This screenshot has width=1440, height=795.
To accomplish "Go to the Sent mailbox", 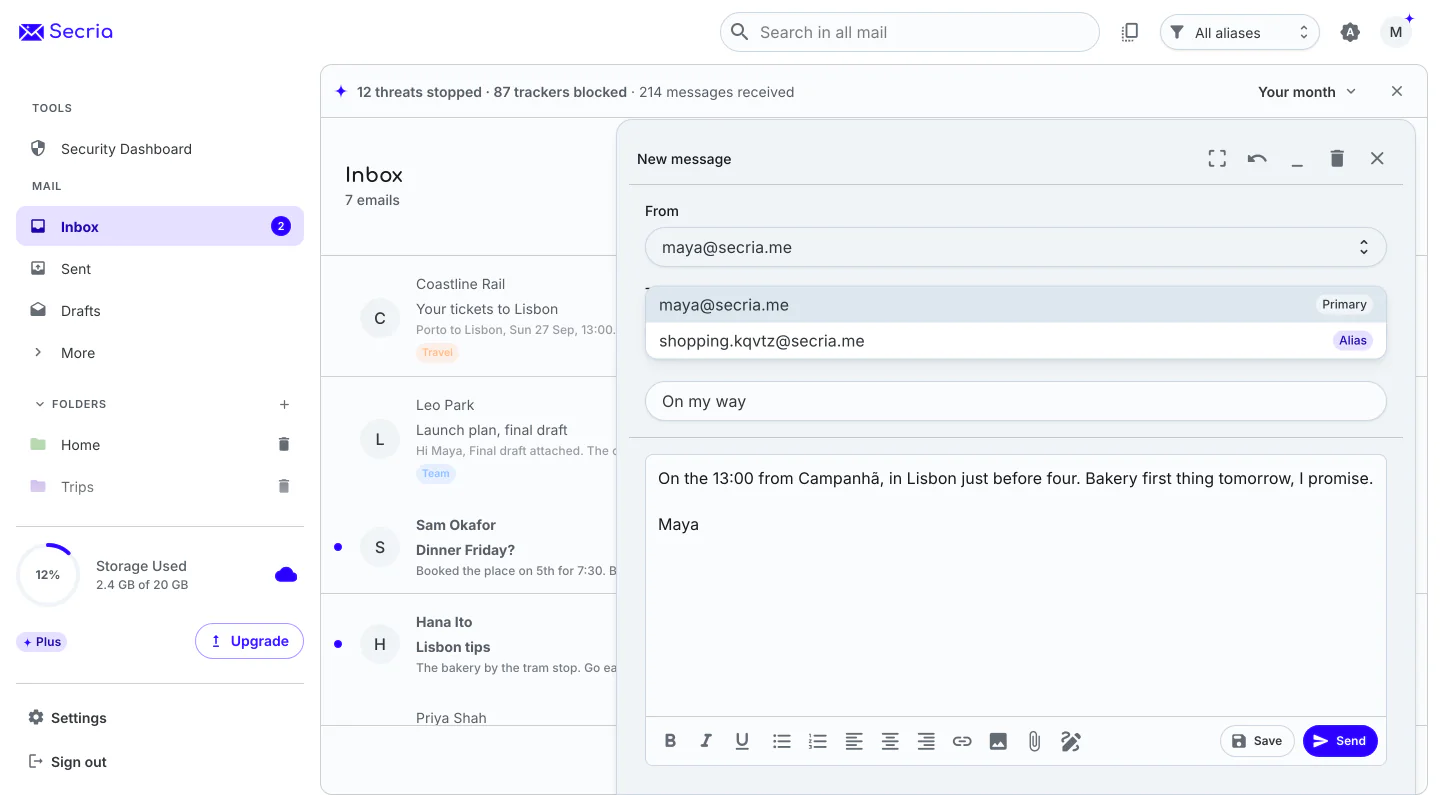I will (160, 269).
